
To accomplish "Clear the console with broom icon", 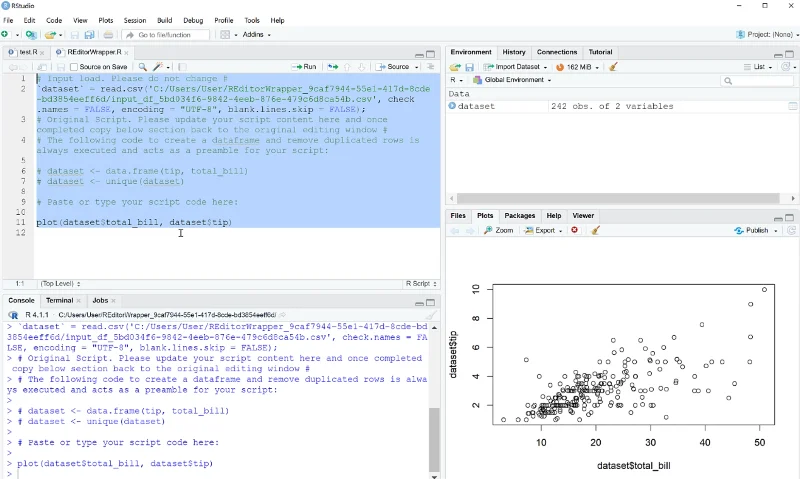I will coord(432,315).
